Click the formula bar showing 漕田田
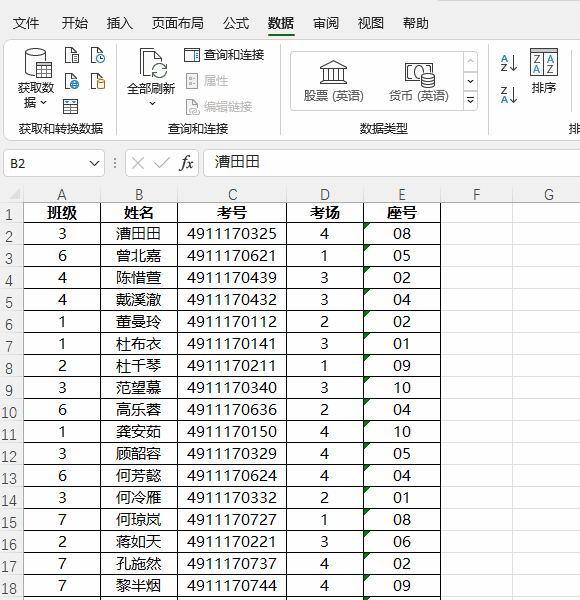The image size is (580, 600). (x=392, y=163)
